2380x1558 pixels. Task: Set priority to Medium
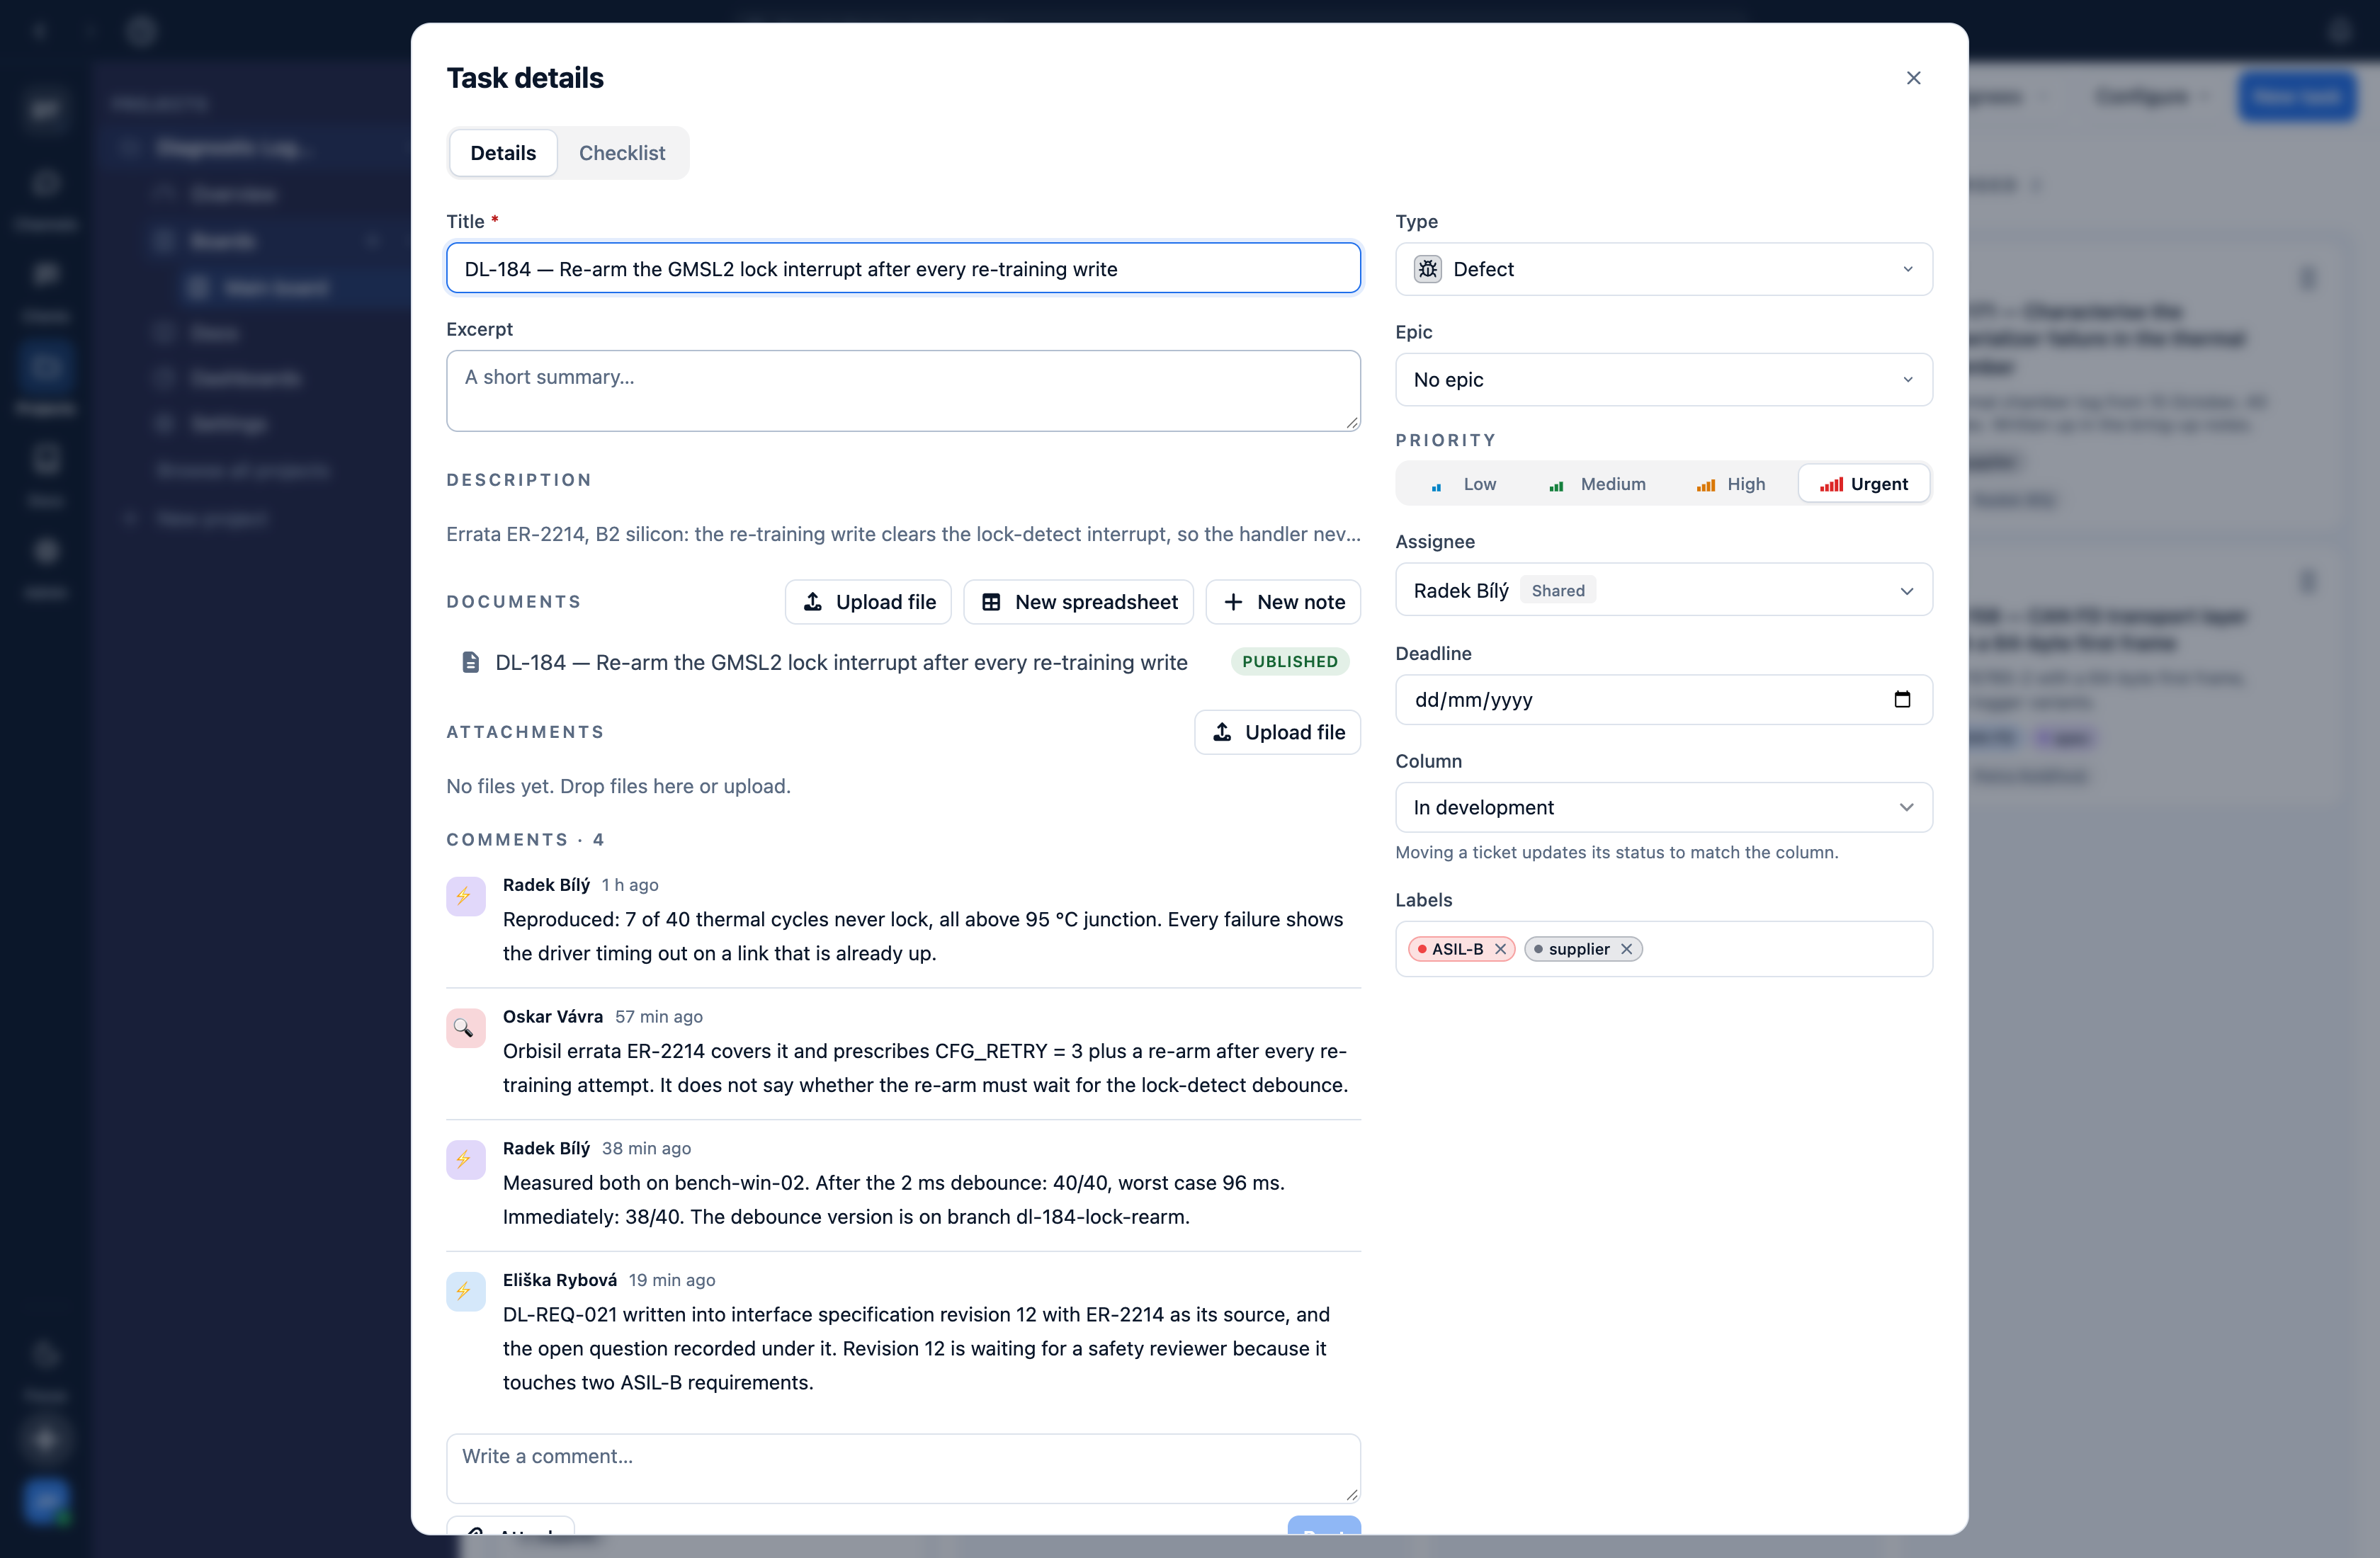[1596, 484]
